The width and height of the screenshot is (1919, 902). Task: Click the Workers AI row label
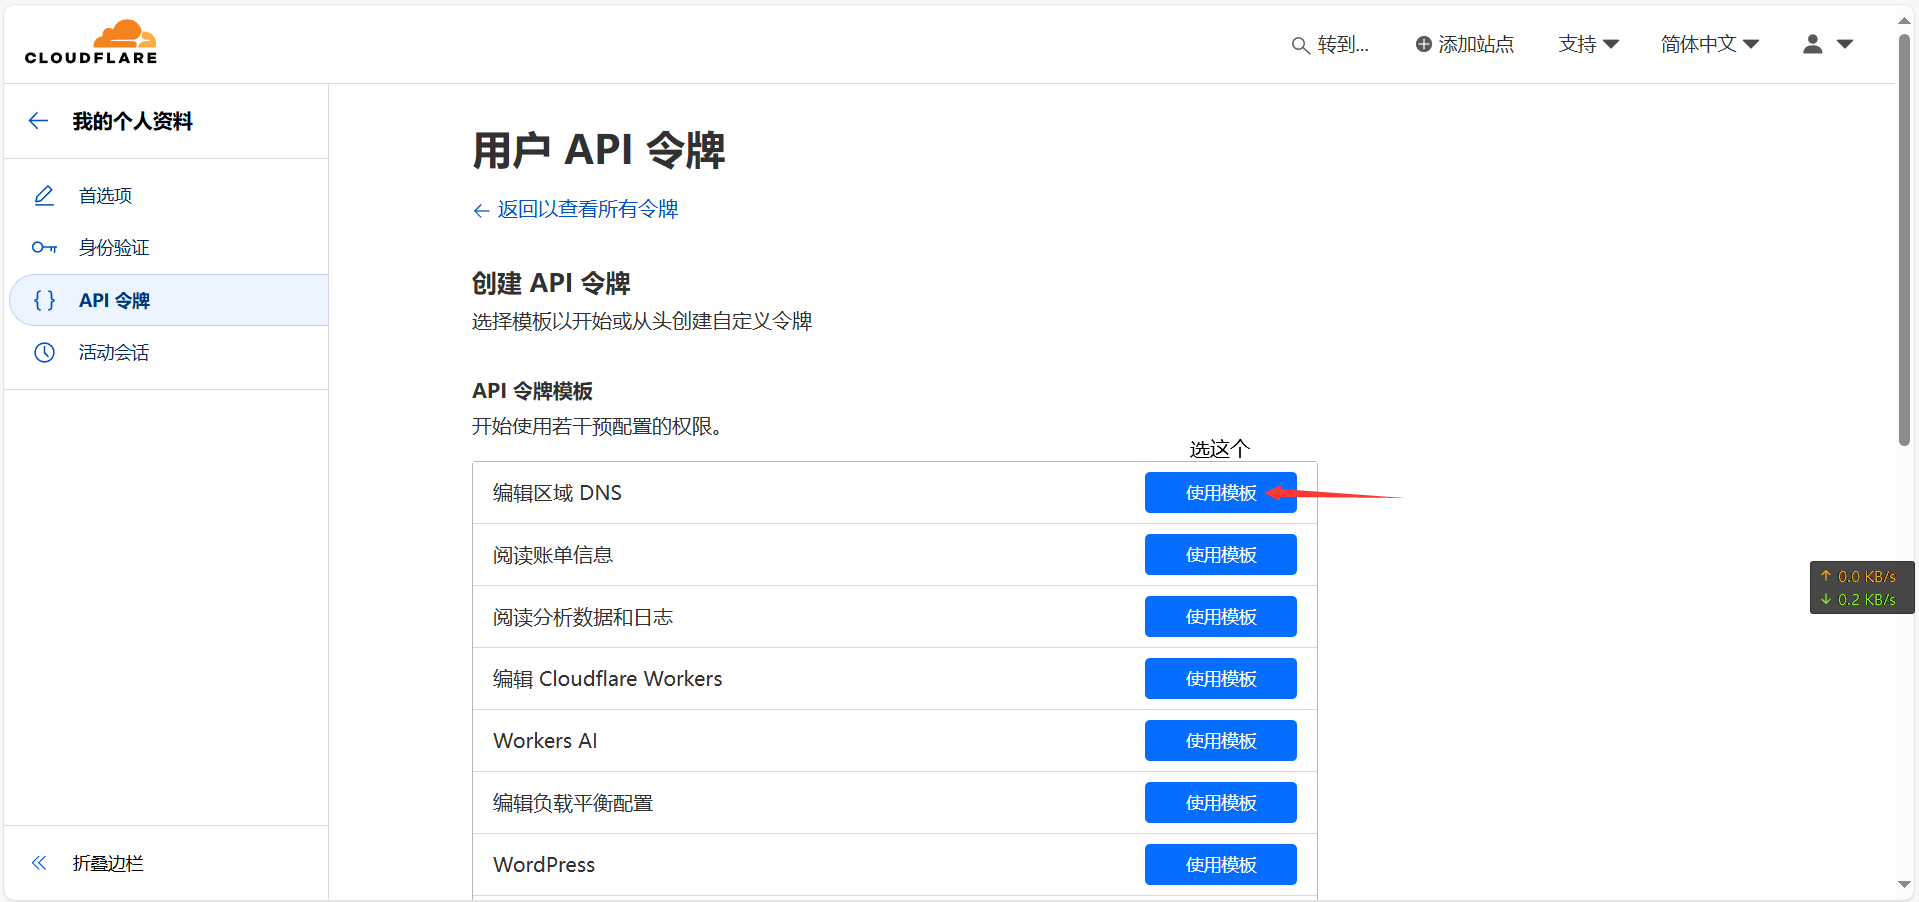(545, 741)
